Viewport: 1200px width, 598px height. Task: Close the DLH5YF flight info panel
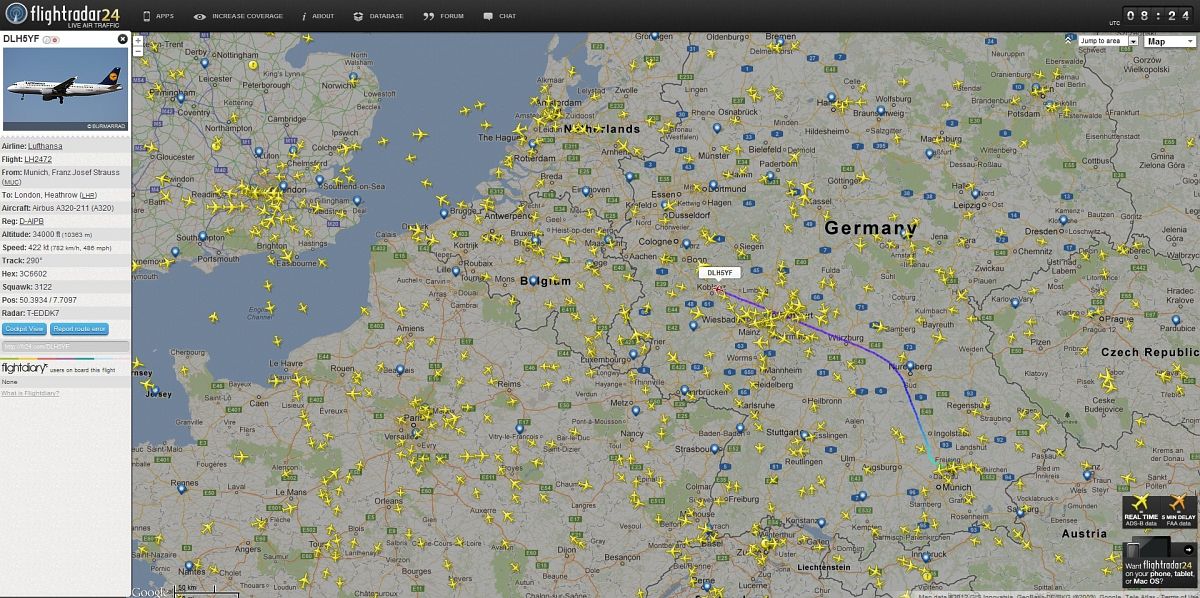point(123,39)
